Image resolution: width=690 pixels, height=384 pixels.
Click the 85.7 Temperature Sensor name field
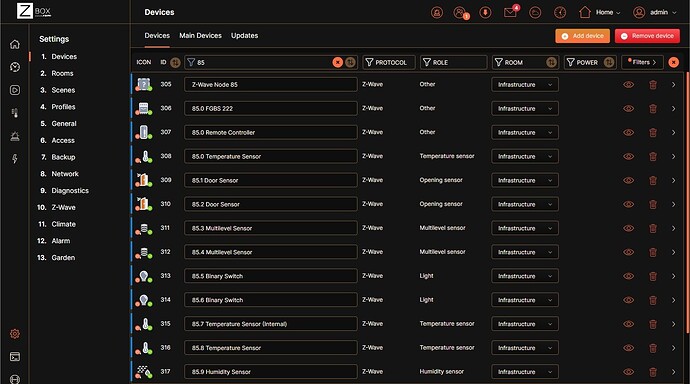coord(271,324)
